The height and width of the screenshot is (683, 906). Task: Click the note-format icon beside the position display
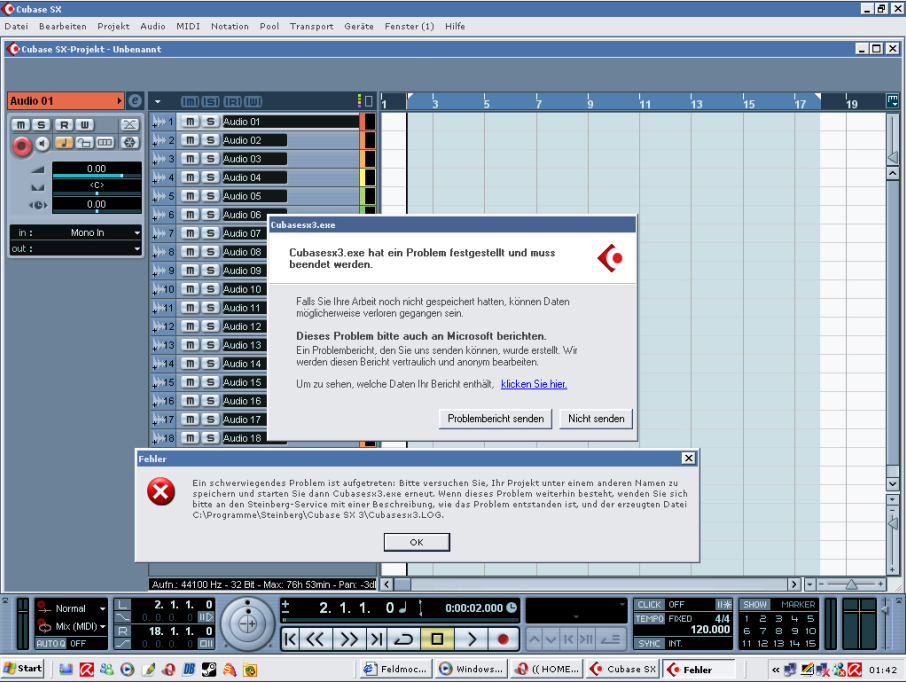pos(403,607)
